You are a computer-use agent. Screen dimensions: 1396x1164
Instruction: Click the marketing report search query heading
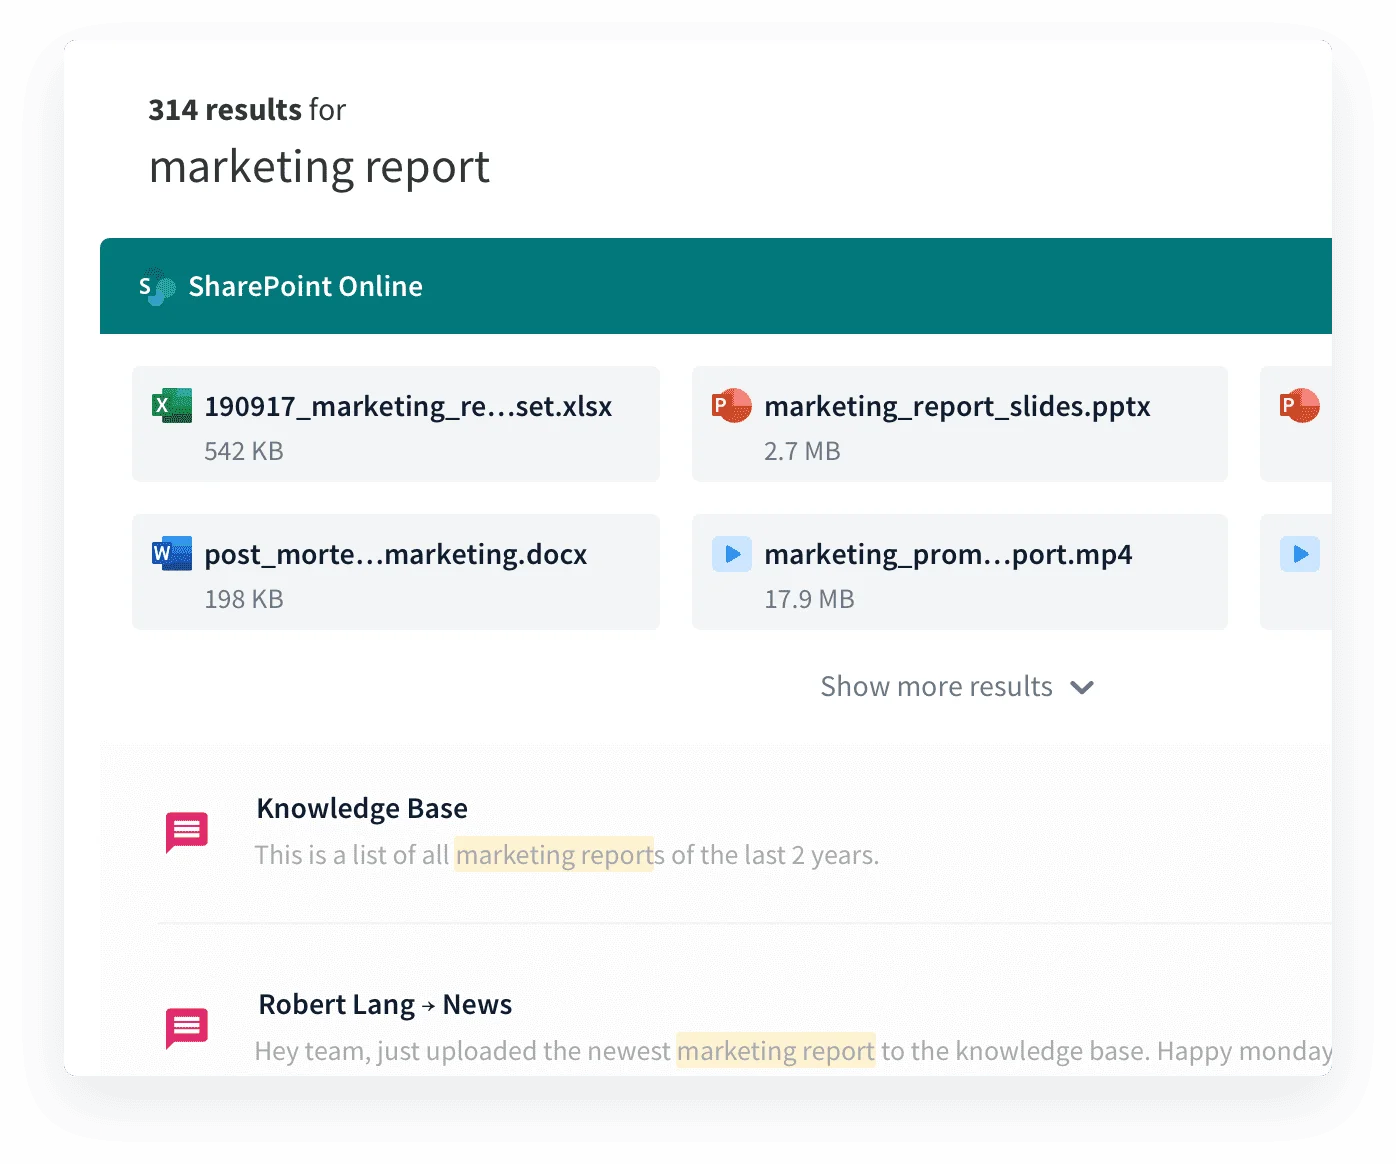coord(319,166)
